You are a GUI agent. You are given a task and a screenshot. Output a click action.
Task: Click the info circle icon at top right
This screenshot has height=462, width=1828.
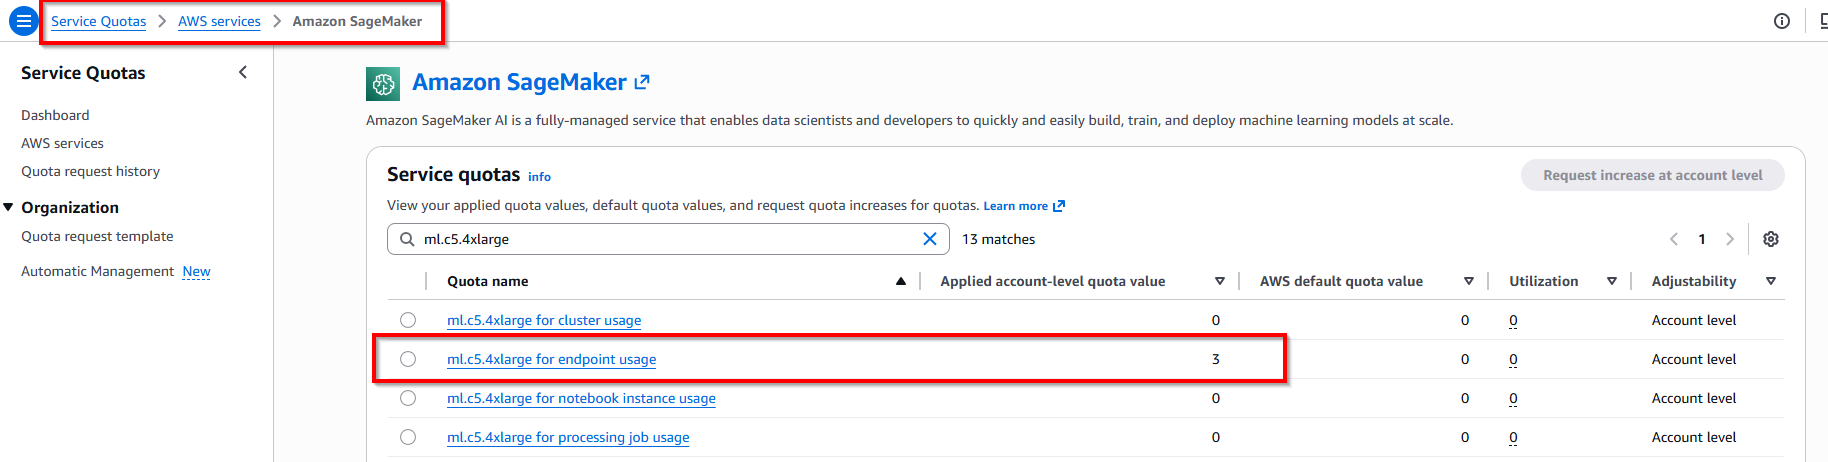click(1781, 21)
